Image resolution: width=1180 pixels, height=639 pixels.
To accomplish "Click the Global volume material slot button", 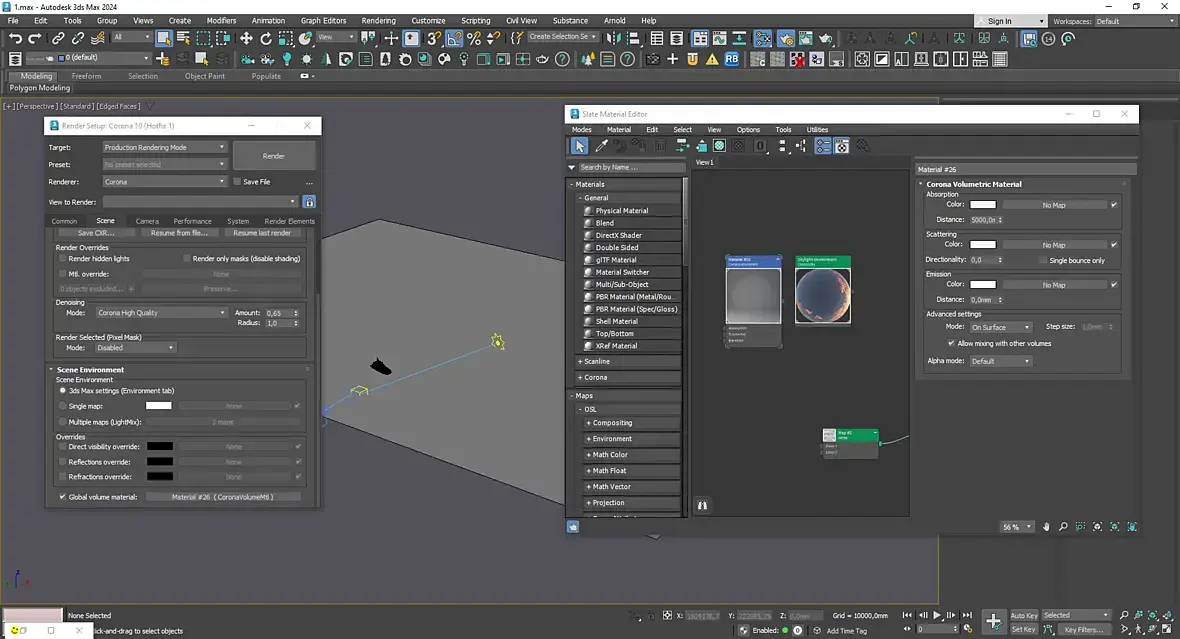I will (222, 496).
